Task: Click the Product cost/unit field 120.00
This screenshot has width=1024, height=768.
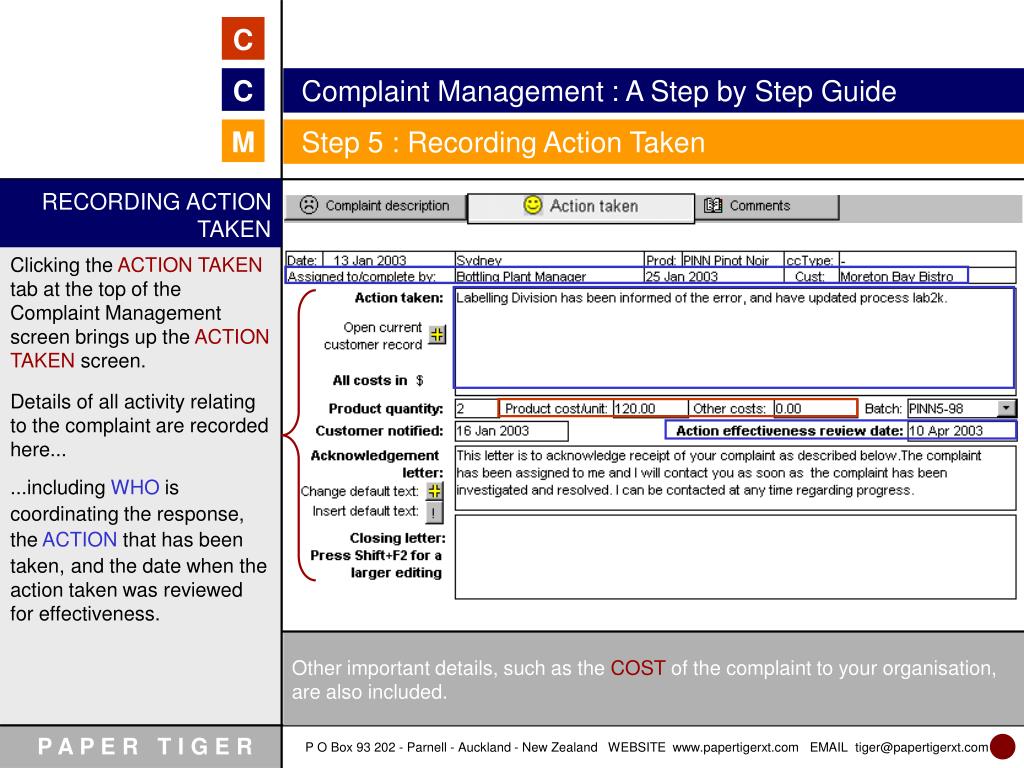Action: (x=650, y=408)
